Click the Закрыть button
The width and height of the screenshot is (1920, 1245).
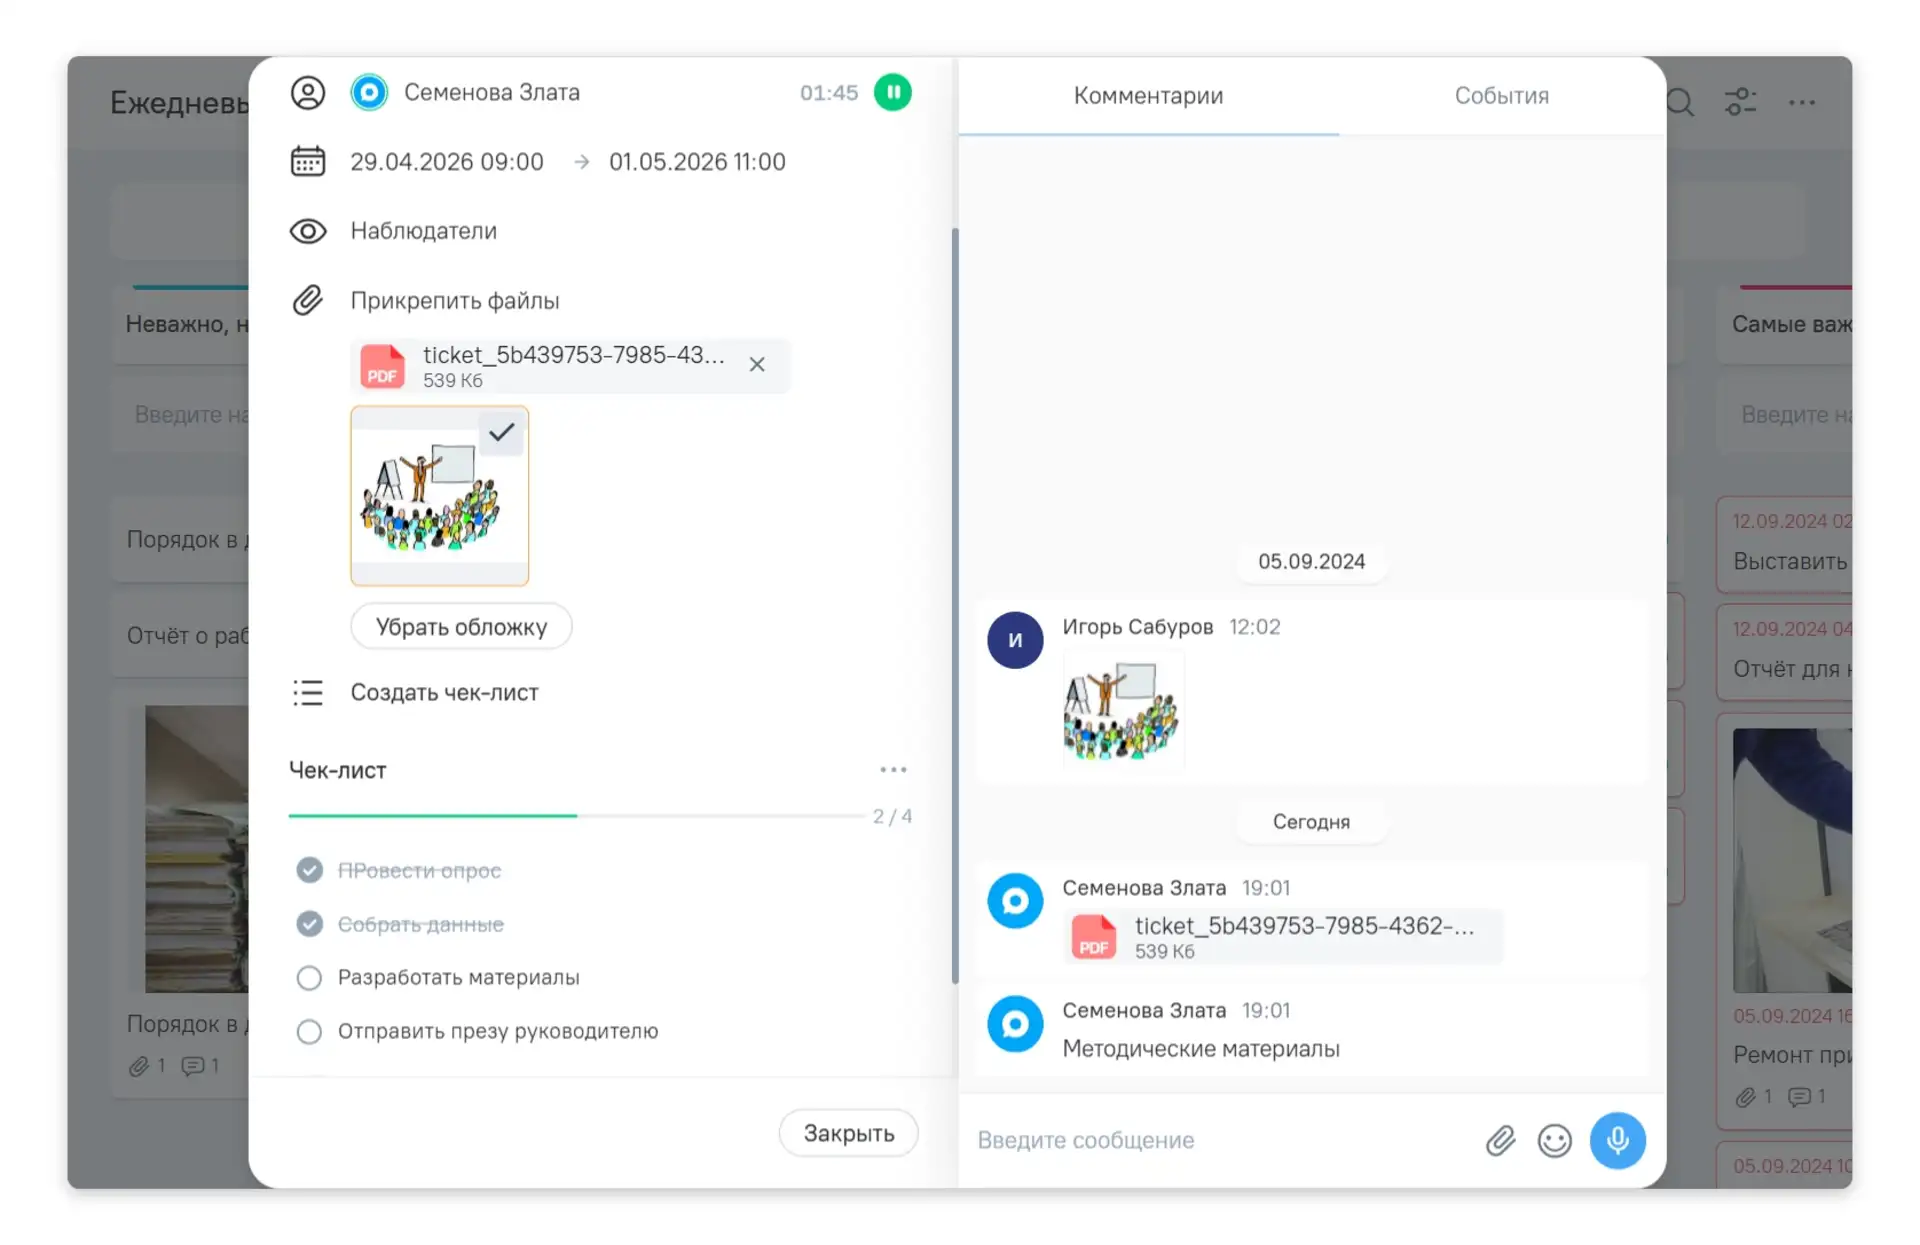click(x=848, y=1133)
